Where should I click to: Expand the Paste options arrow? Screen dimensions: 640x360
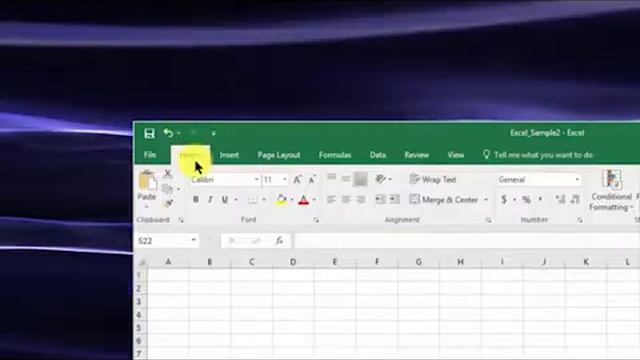[147, 207]
